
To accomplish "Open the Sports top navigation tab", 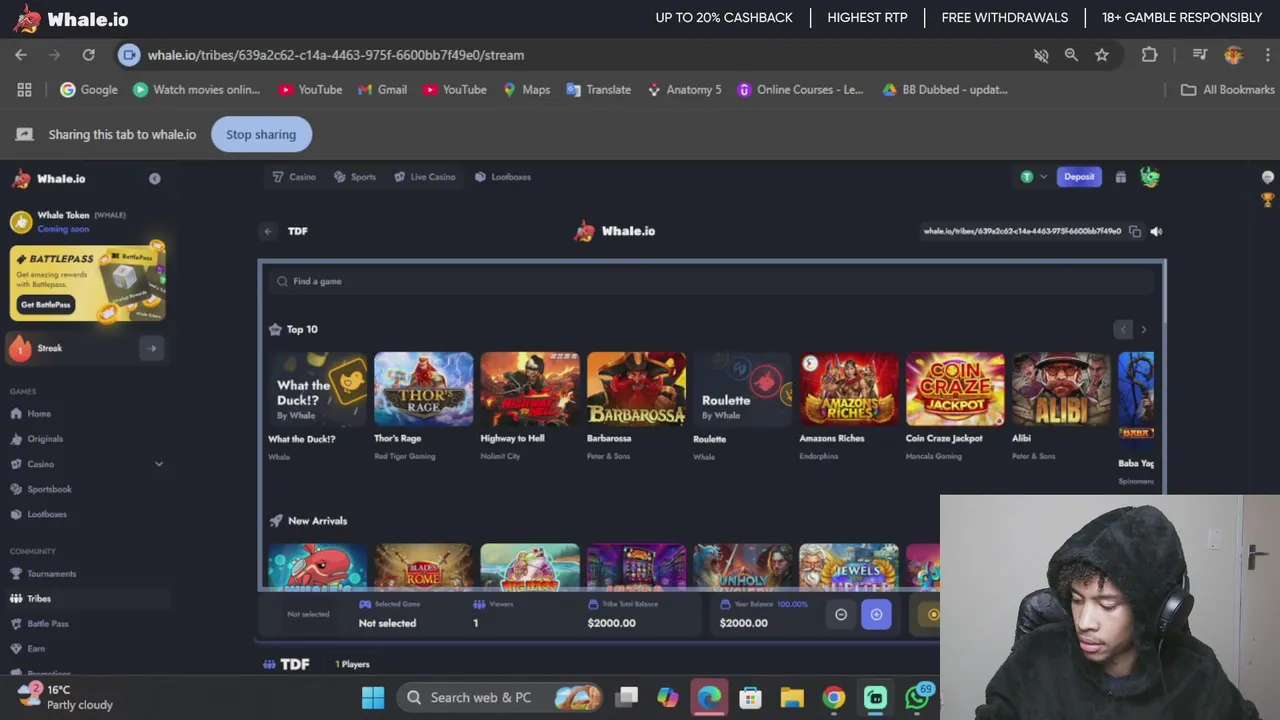I will (x=355, y=177).
